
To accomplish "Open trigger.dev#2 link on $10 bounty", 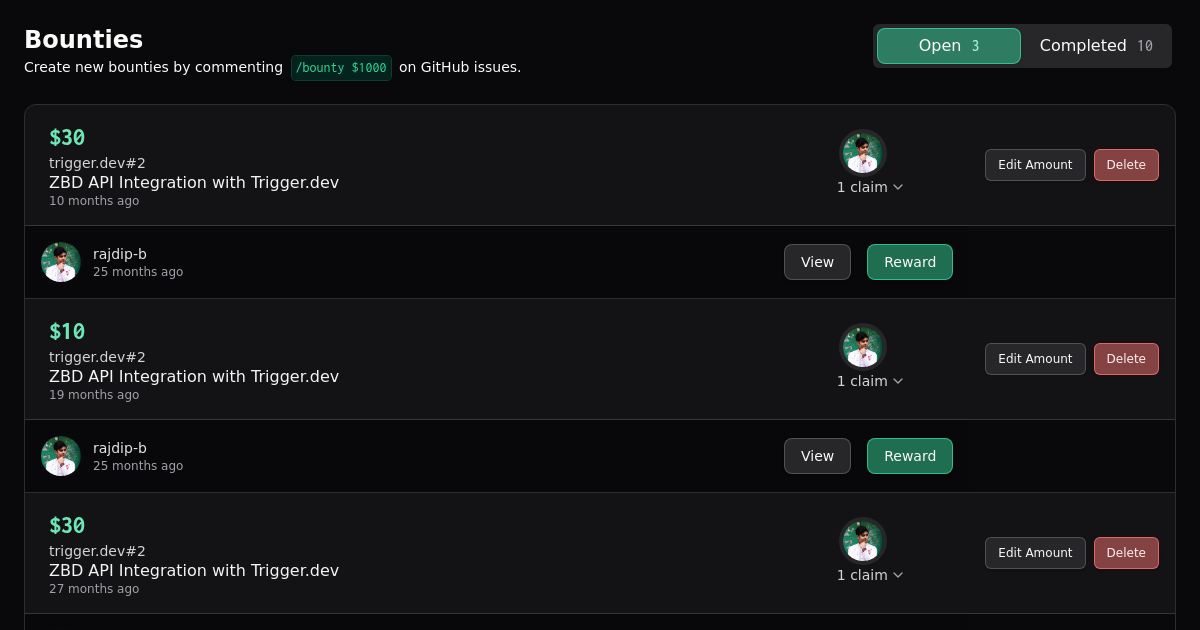I will (97, 357).
